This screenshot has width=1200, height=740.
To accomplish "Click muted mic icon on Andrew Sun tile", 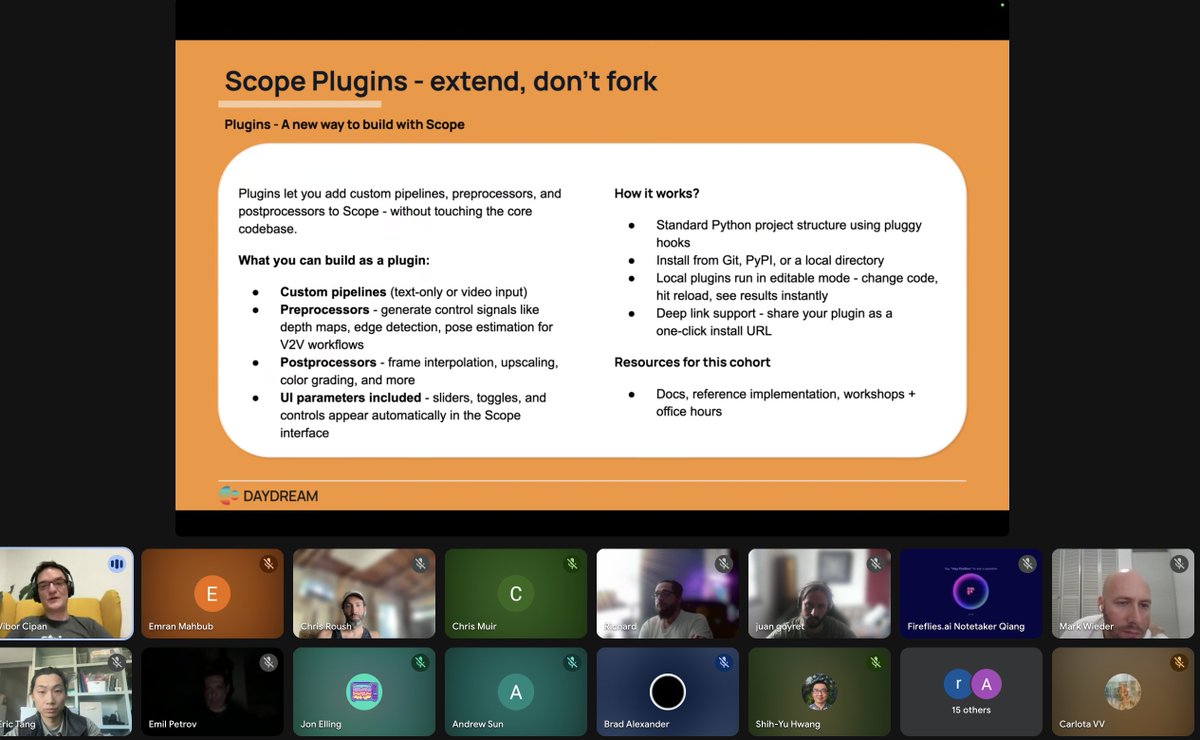I will (x=572, y=662).
